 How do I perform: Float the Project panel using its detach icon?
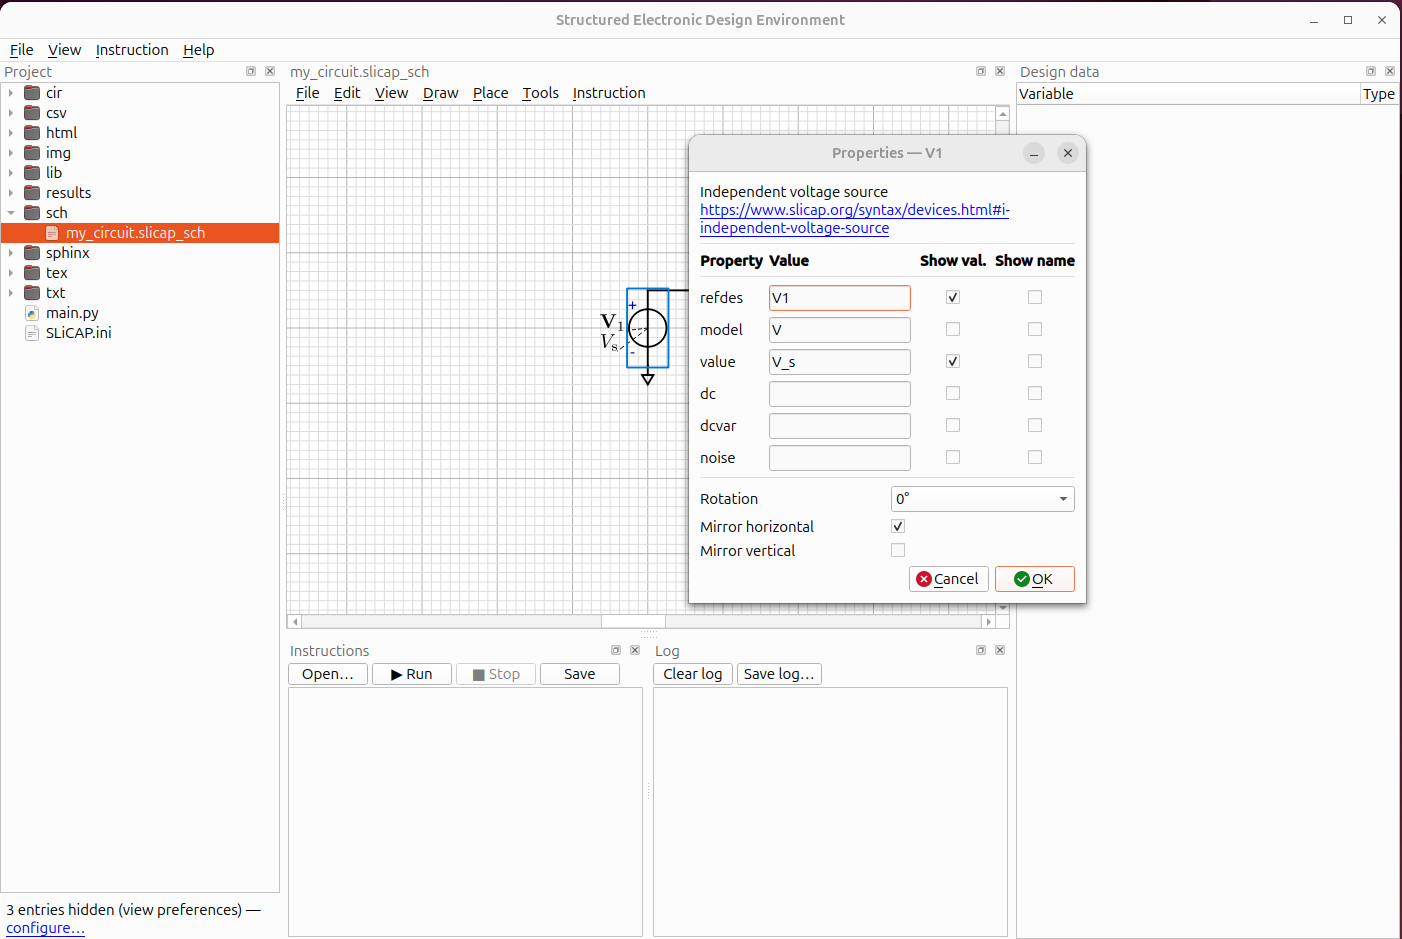pos(251,71)
